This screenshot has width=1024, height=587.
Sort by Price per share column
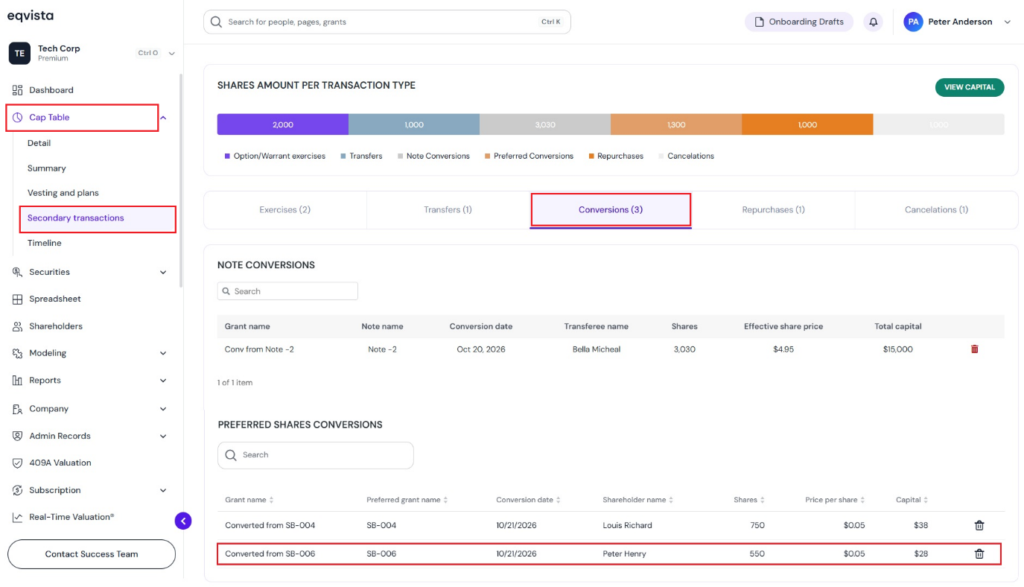pos(835,500)
